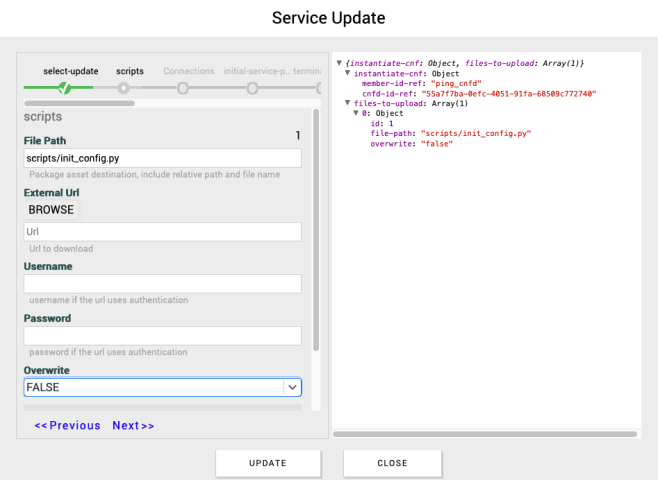Click the File Path input field
Image resolution: width=658 pixels, height=480 pixels.
coord(162,158)
